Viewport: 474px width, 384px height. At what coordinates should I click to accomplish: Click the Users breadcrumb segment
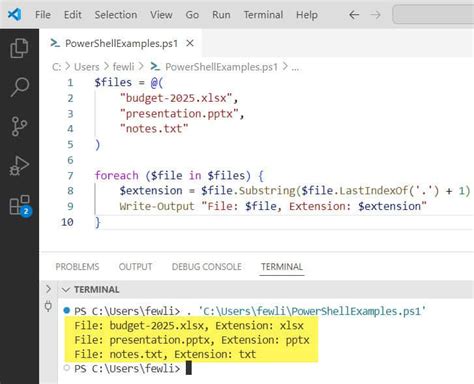click(87, 67)
